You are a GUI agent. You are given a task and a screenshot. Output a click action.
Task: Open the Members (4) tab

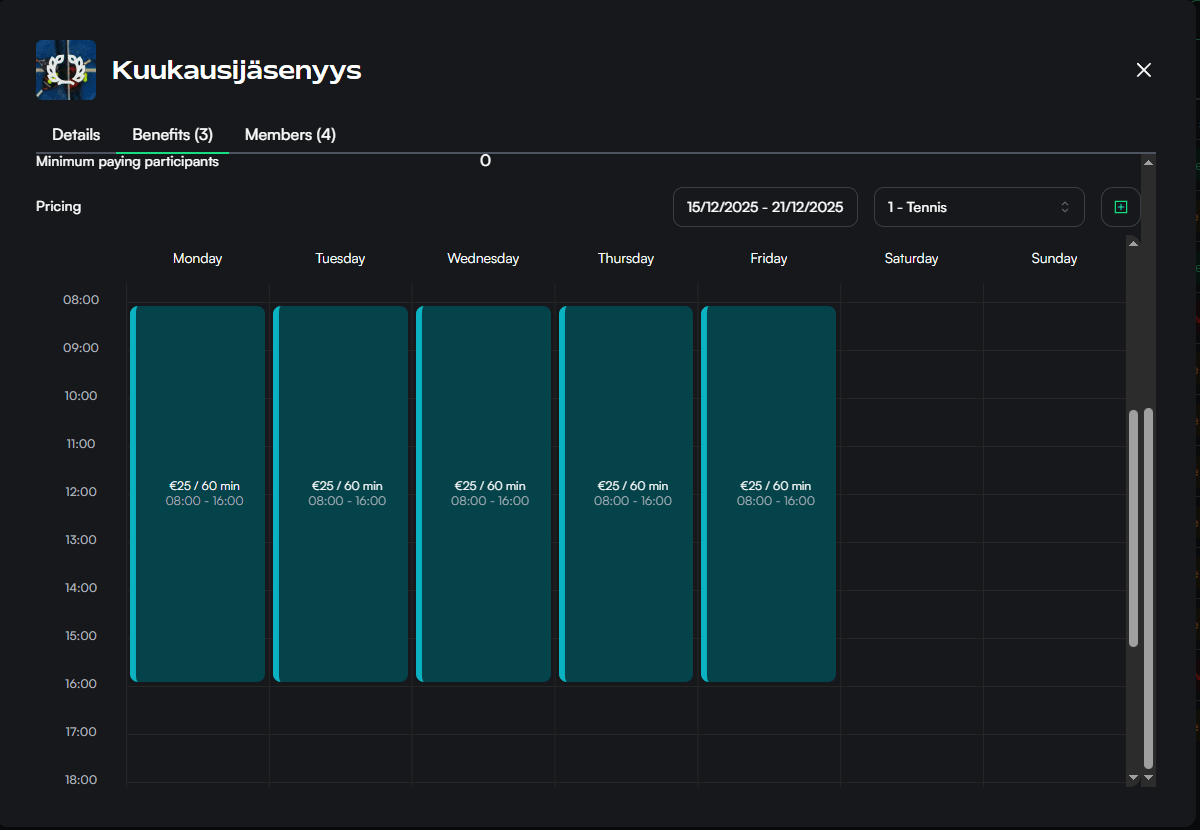290,134
